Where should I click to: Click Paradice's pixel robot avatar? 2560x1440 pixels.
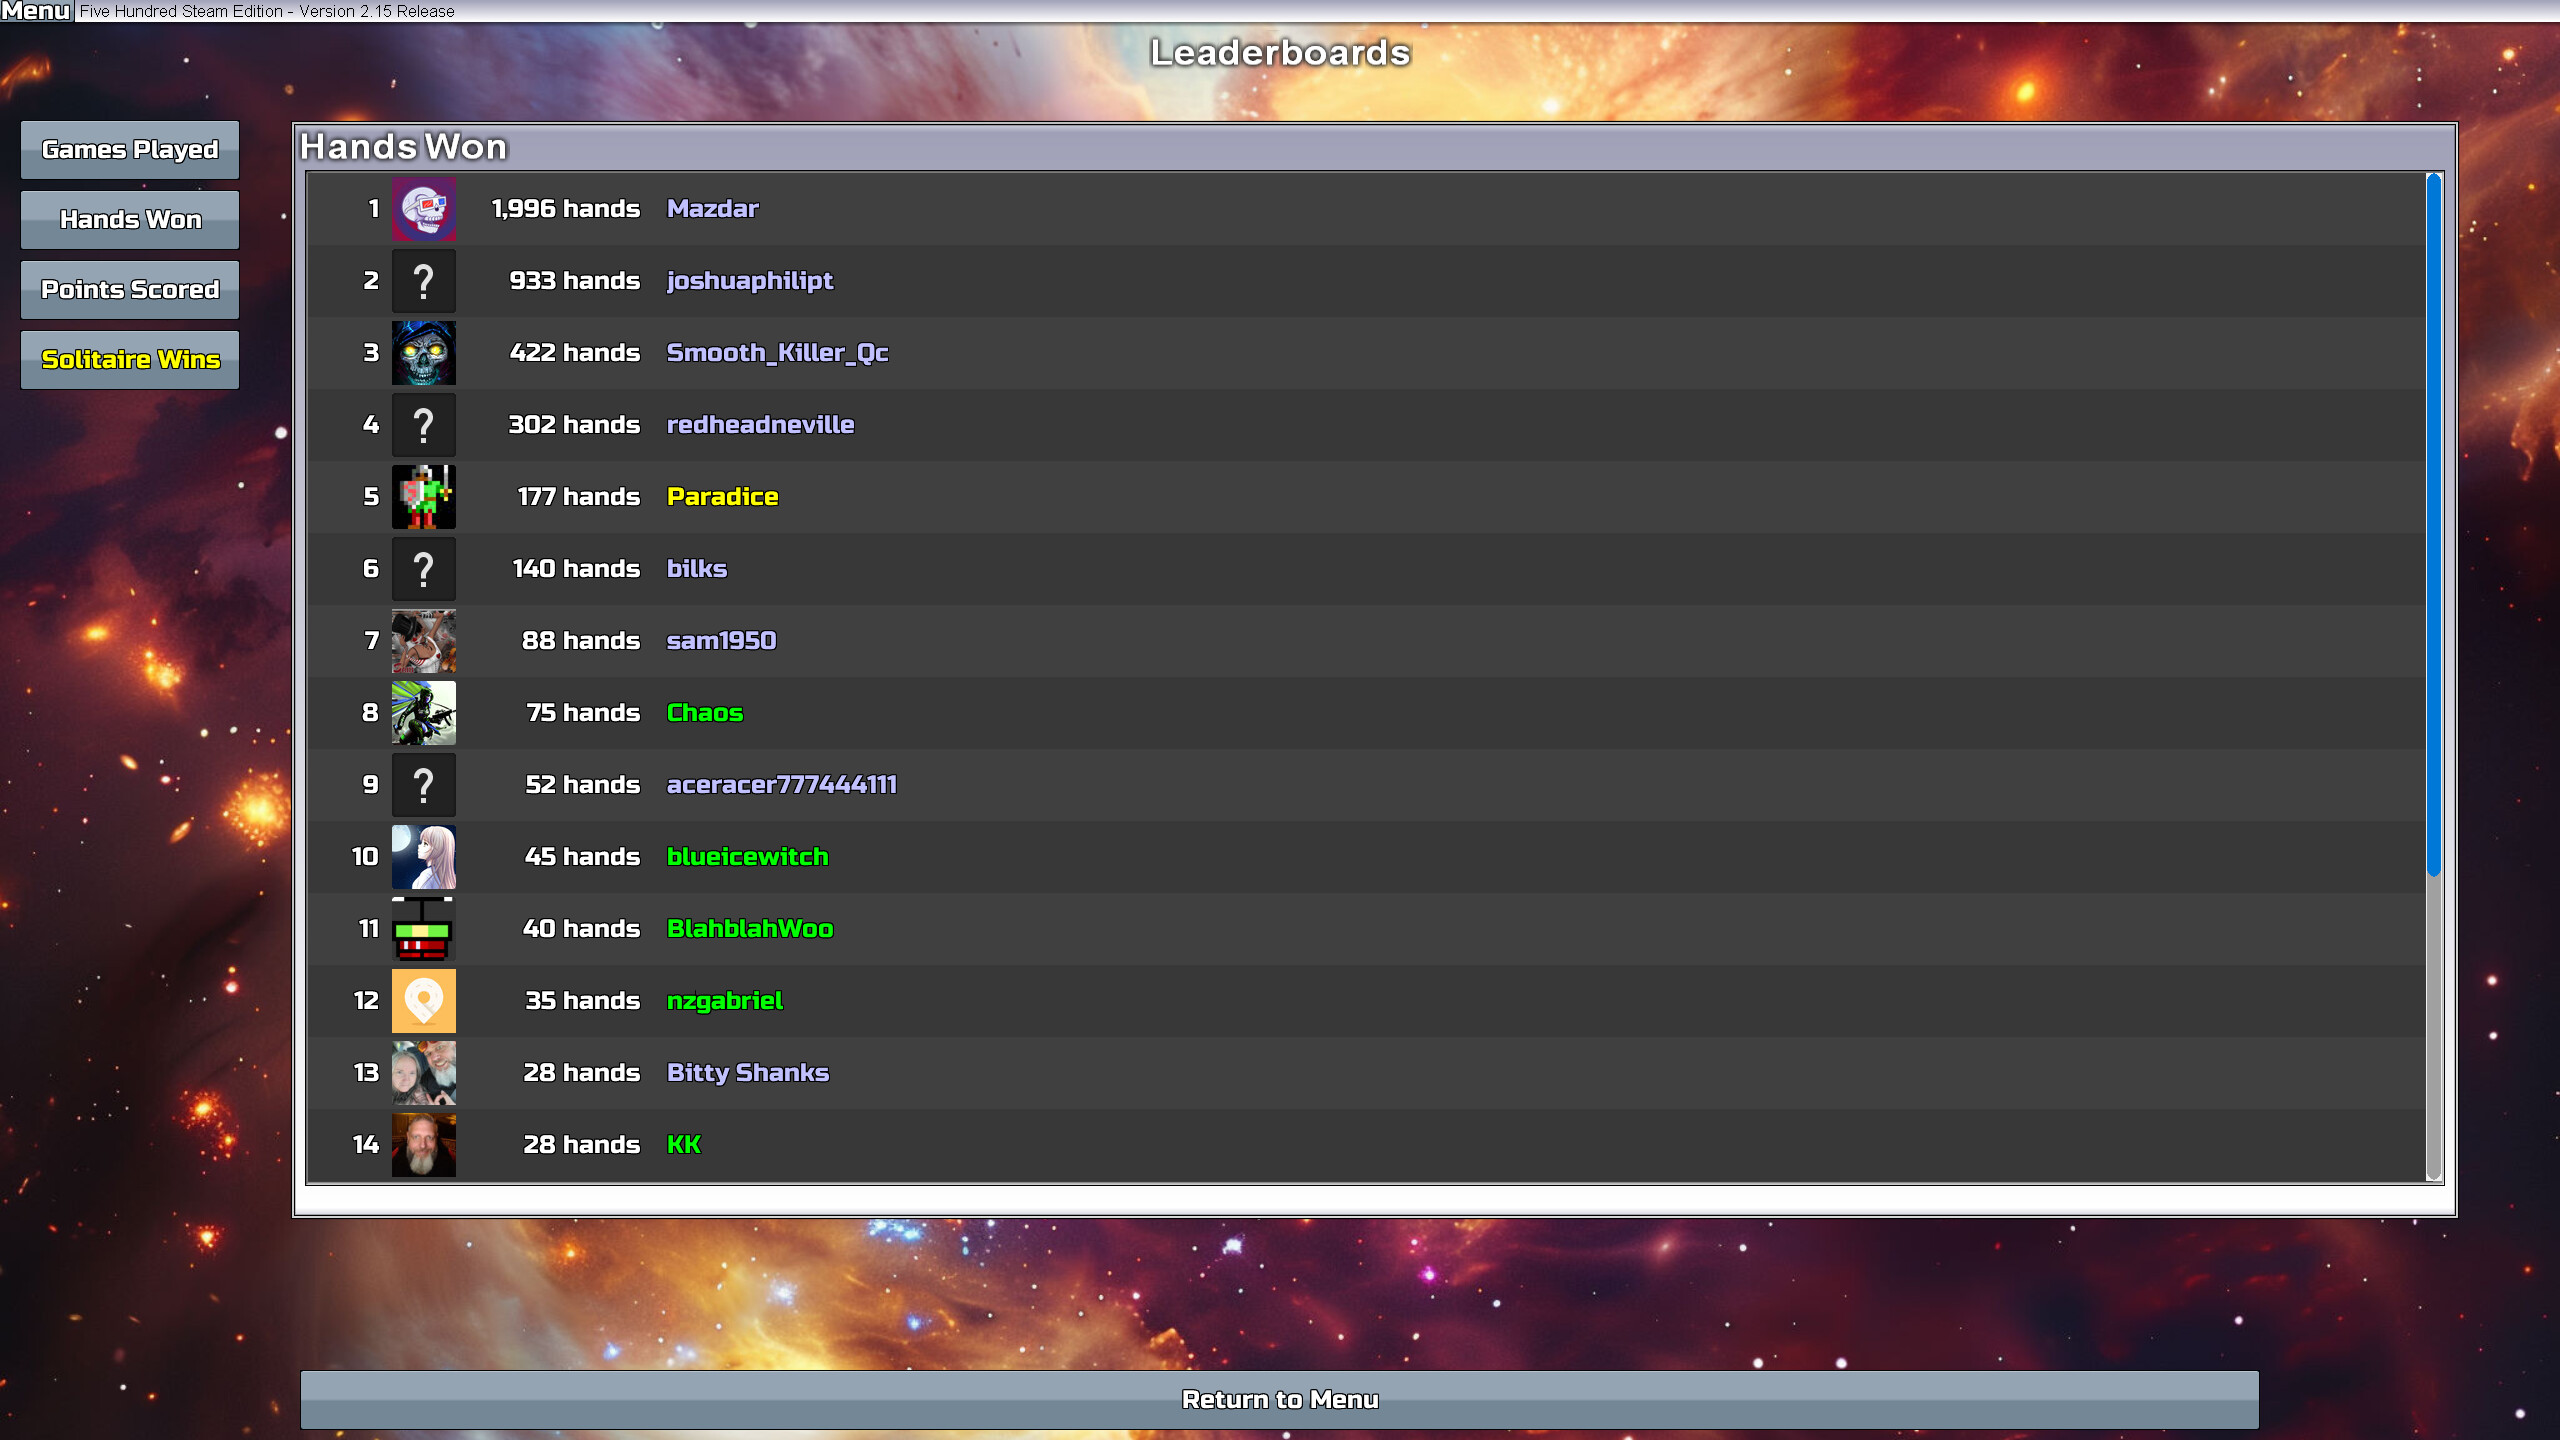click(424, 496)
